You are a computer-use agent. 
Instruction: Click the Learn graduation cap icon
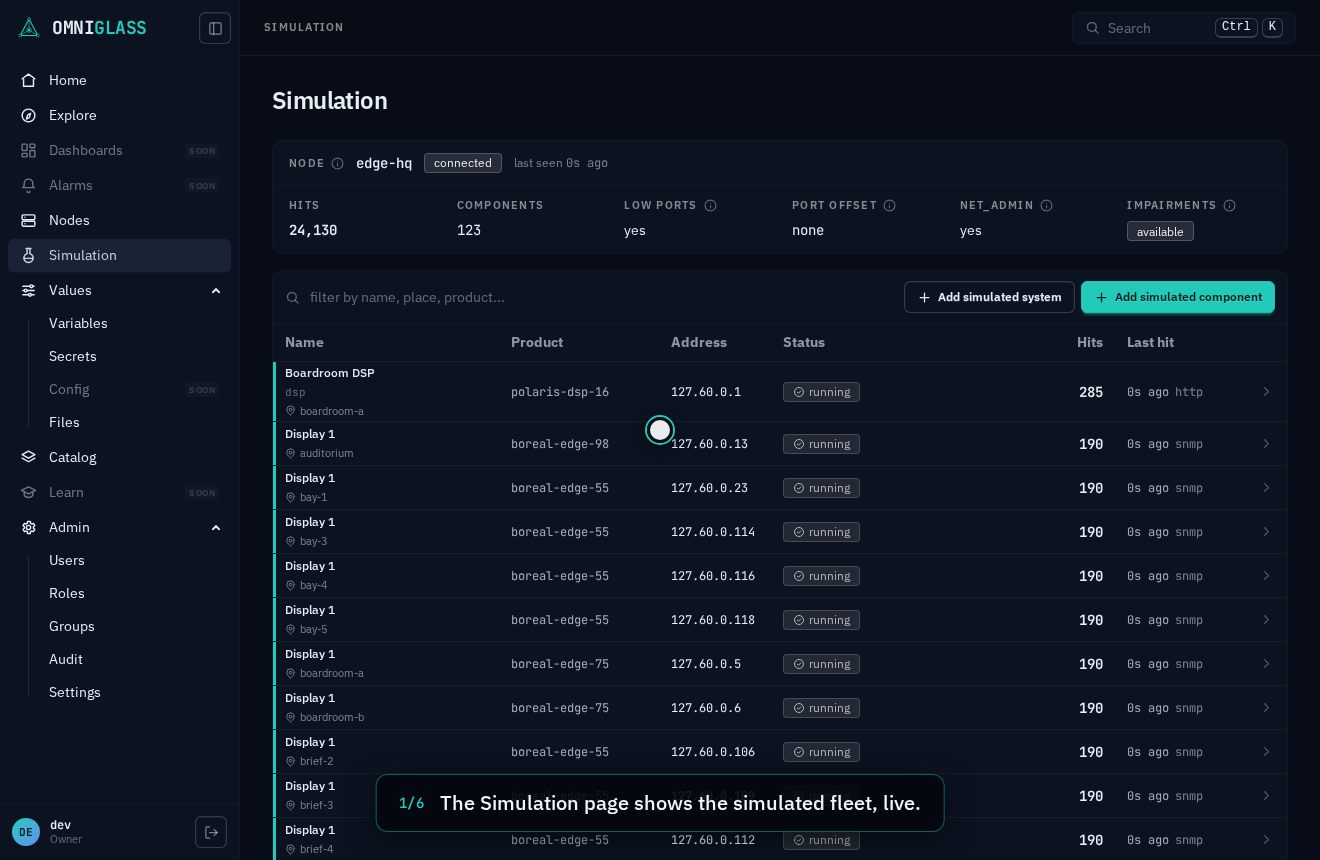point(29,492)
